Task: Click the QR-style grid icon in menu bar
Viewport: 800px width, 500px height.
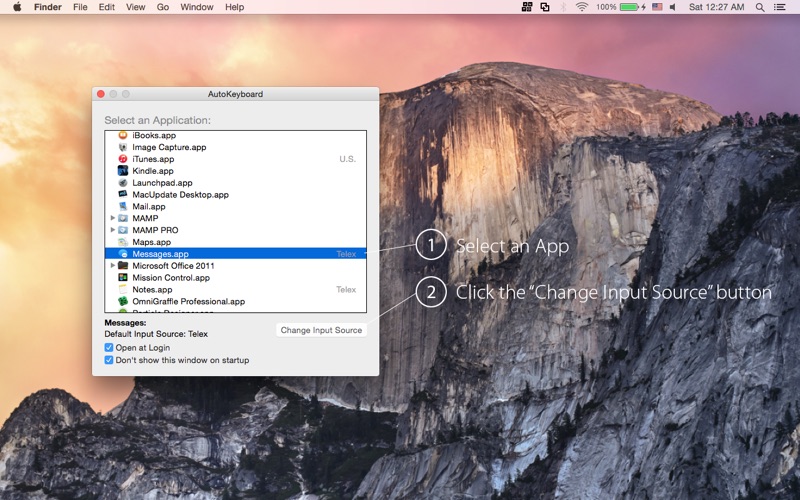Action: (527, 7)
